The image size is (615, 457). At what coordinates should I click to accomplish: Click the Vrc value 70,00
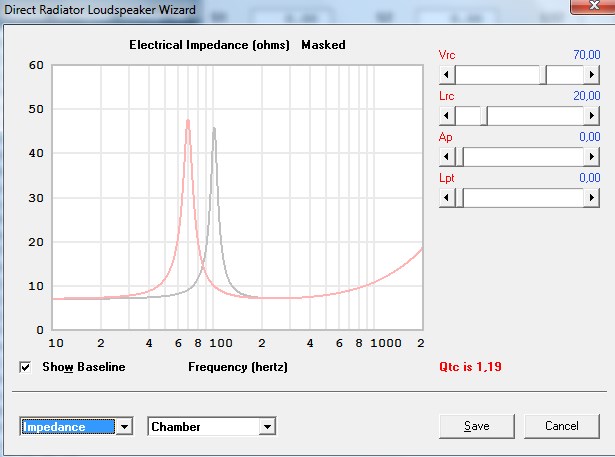[587, 55]
